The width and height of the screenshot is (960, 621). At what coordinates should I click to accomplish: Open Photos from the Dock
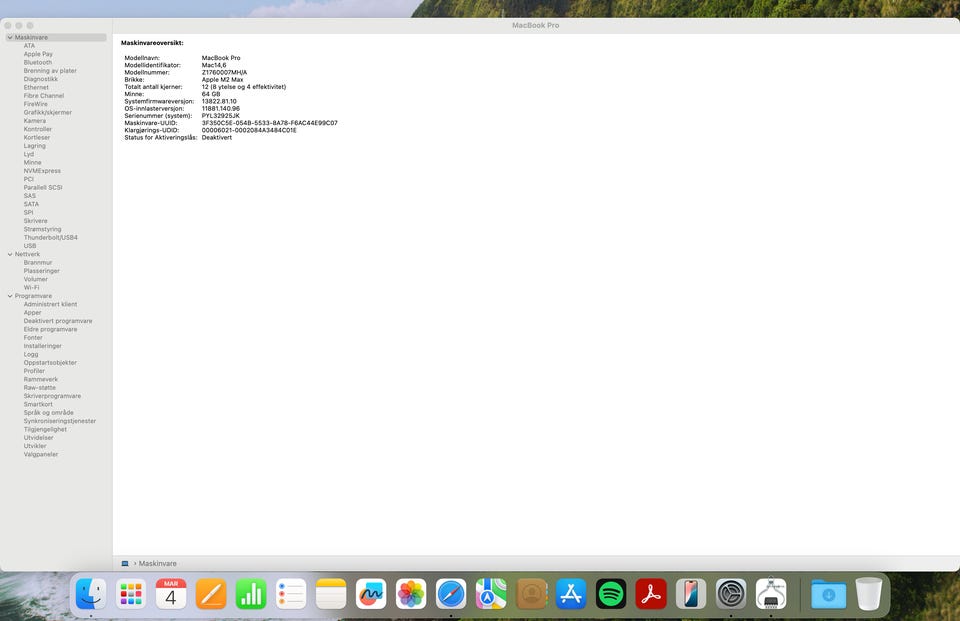411,593
